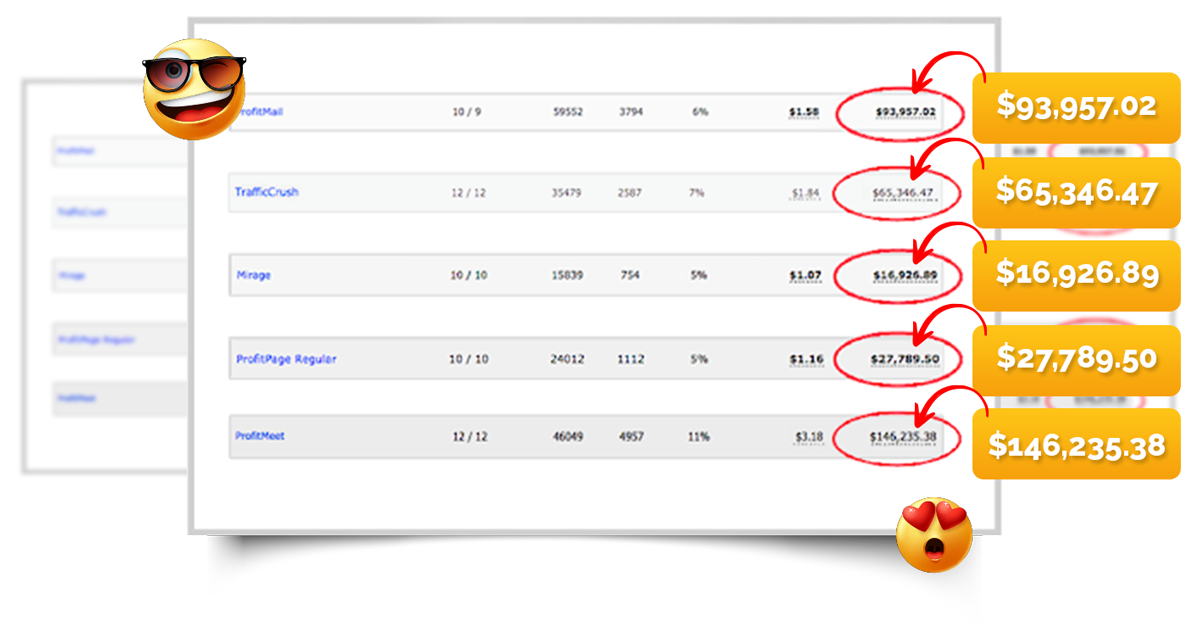Click the orange $65,346.47 badge
Viewport: 1200px width, 624px height.
(x=1076, y=190)
